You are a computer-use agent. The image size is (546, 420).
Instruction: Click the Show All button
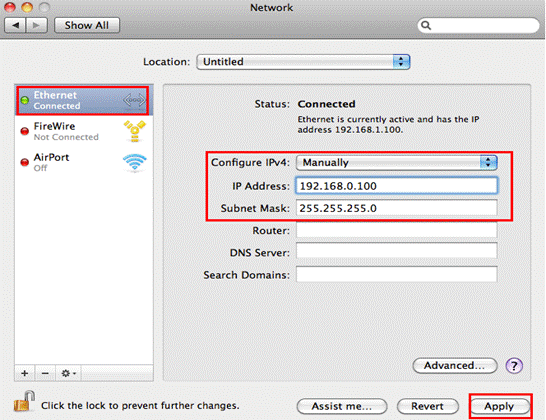(87, 25)
